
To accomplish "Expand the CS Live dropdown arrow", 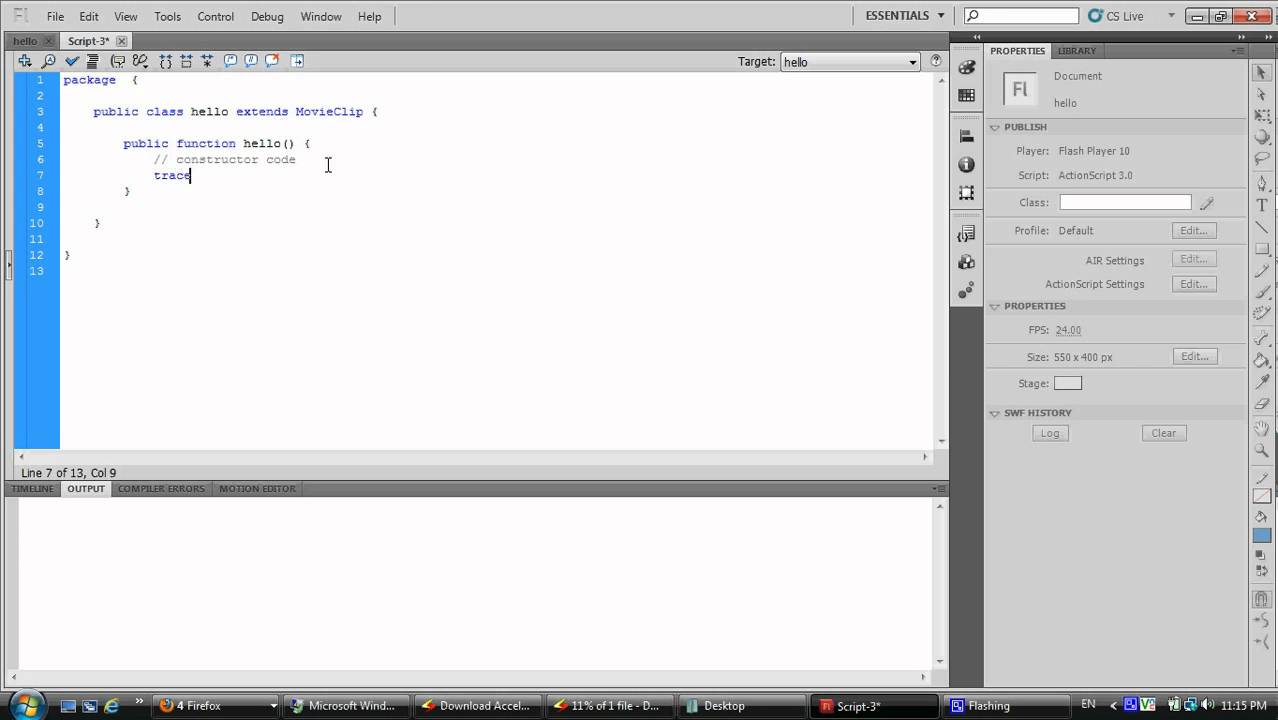I will coord(1171,16).
